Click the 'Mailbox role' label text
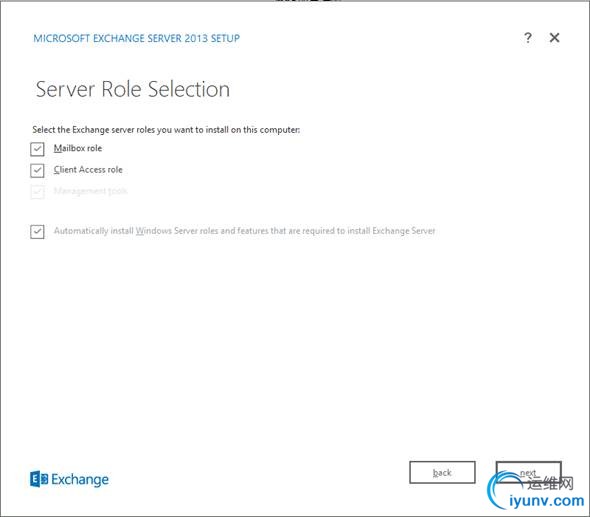Image resolution: width=590 pixels, height=517 pixels. click(78, 148)
